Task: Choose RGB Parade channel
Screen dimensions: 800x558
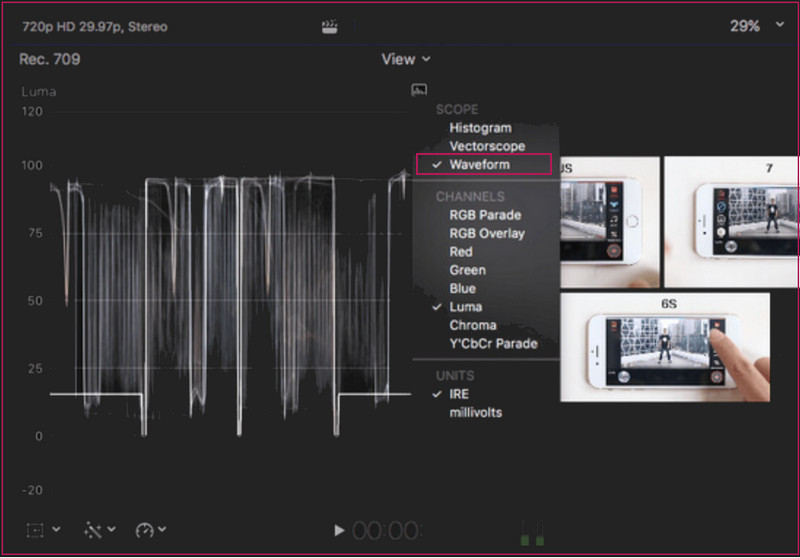Action: (485, 215)
